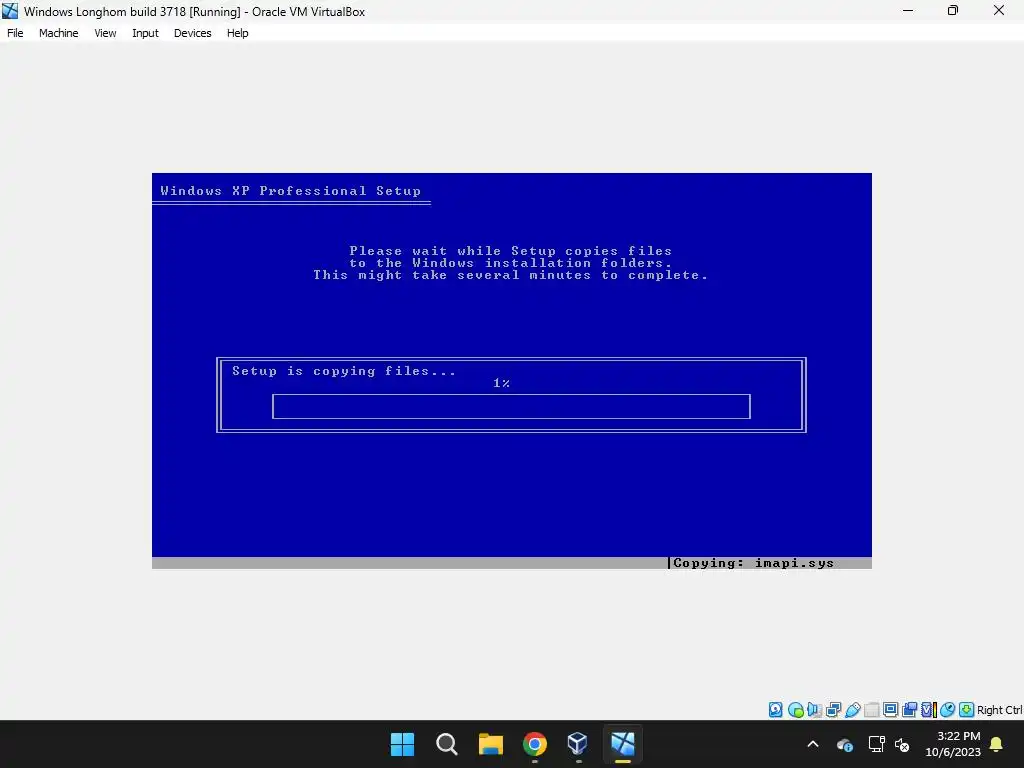Click the optical drive indicator icon
The image size is (1024, 768).
(x=795, y=710)
